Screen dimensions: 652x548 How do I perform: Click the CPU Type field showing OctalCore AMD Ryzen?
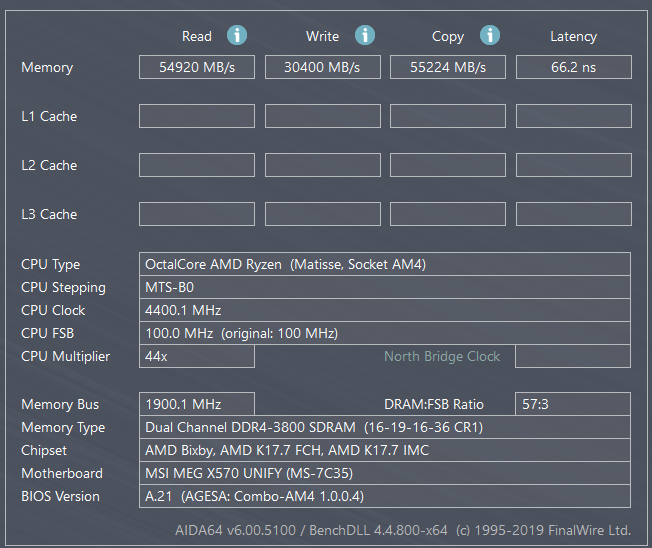click(x=385, y=264)
